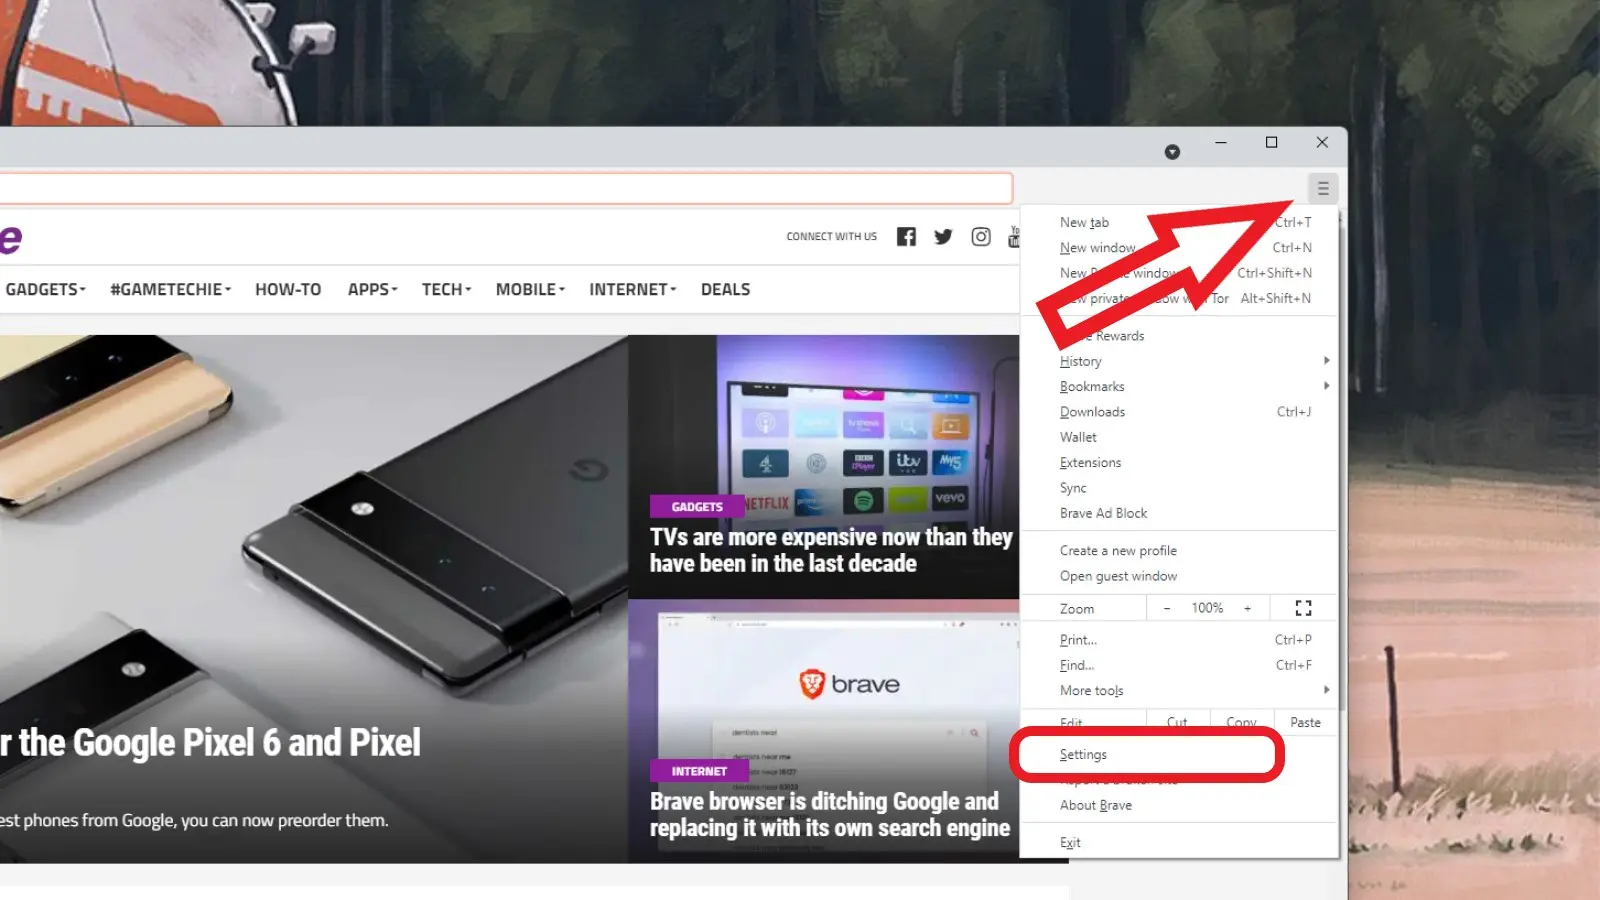The image size is (1600, 900).
Task: Open the GADGETS navigation dropdown
Action: pos(46,289)
